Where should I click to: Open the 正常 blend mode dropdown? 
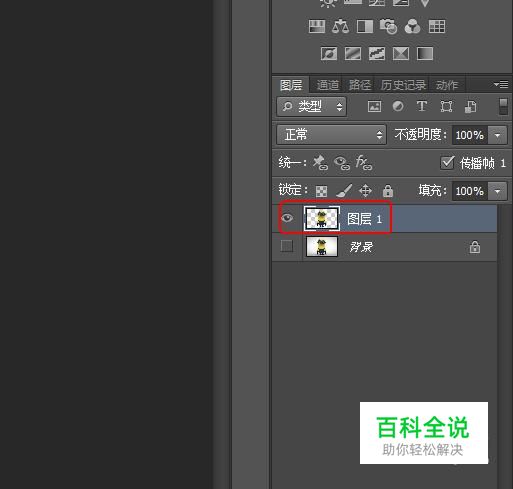point(331,135)
